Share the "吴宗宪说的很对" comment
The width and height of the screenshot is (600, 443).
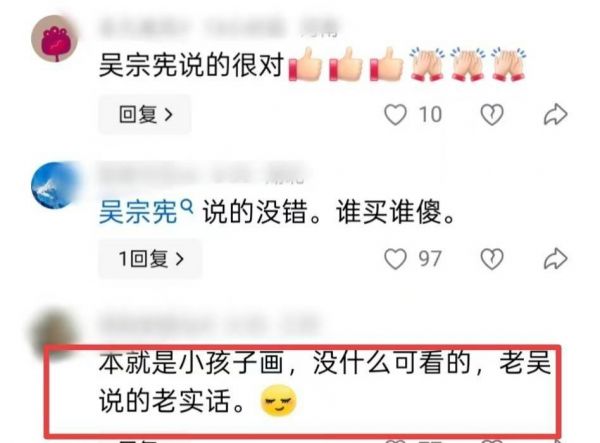point(555,114)
